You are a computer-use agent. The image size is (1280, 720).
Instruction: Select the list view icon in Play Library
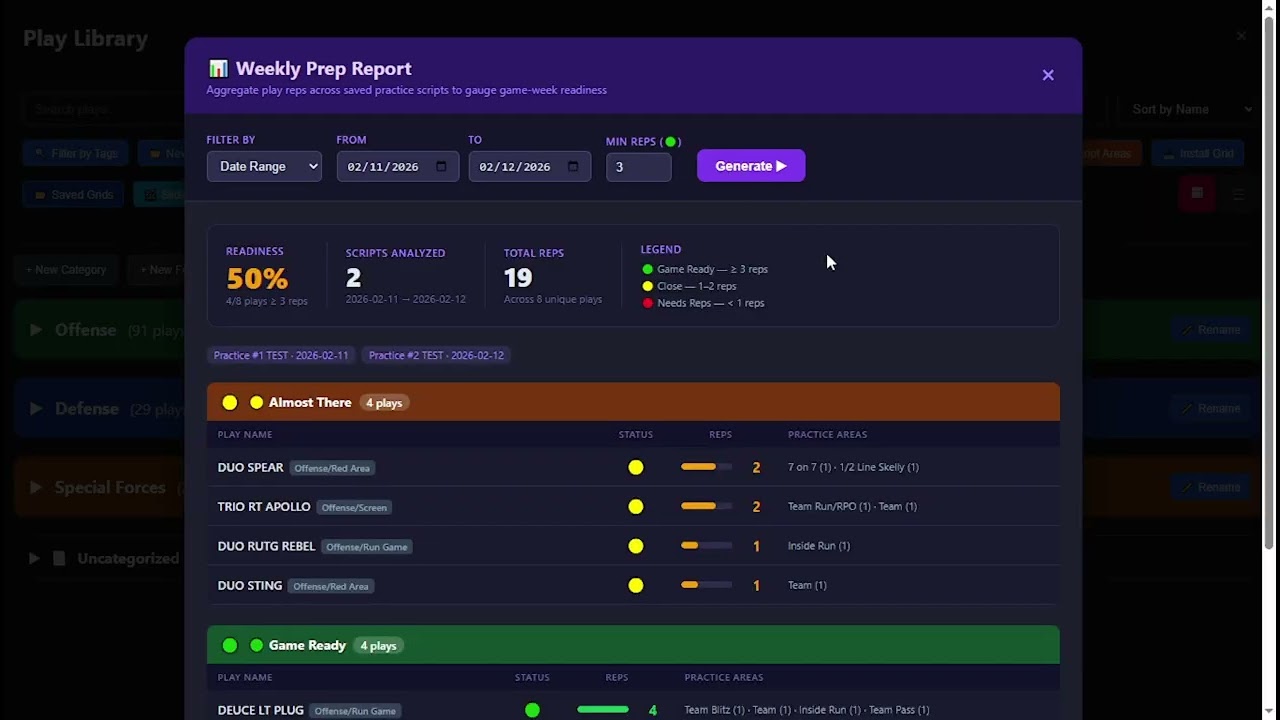[x=1239, y=194]
